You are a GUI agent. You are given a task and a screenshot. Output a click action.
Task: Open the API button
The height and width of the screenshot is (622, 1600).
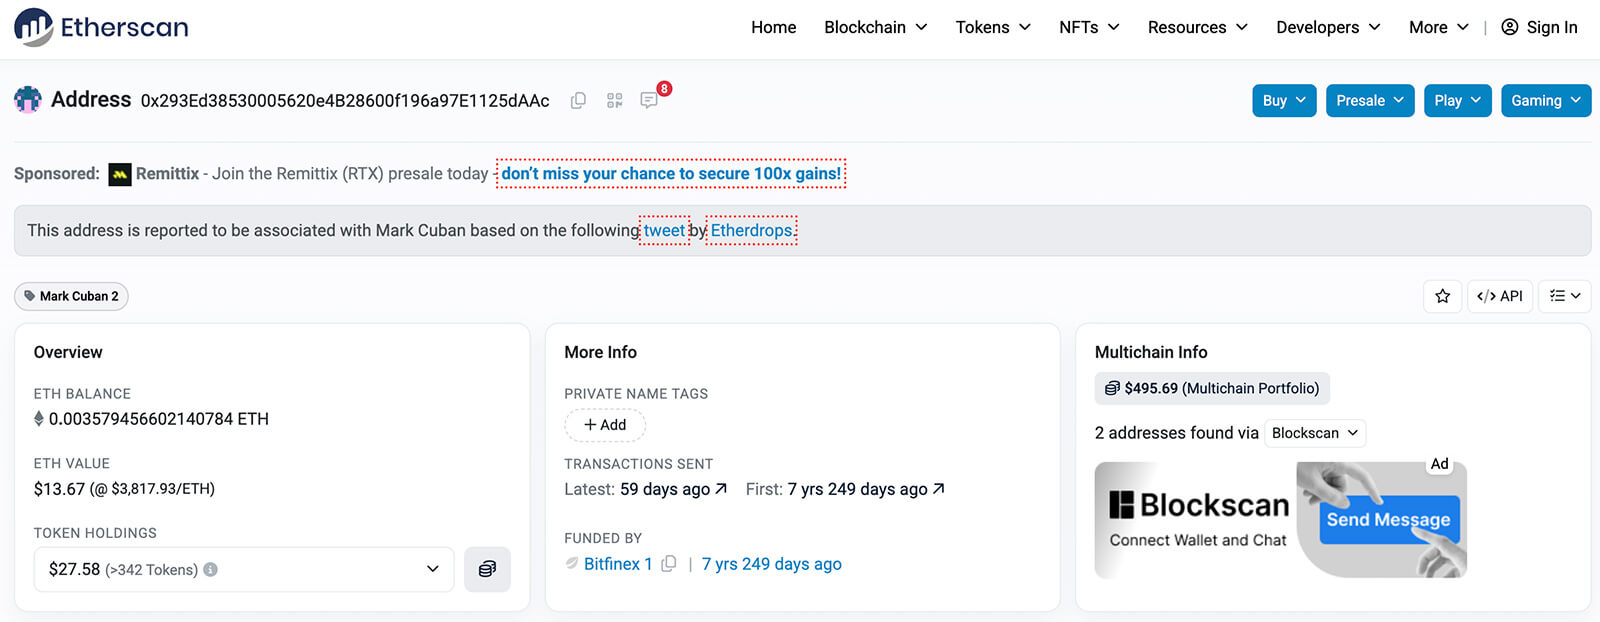click(x=1499, y=296)
